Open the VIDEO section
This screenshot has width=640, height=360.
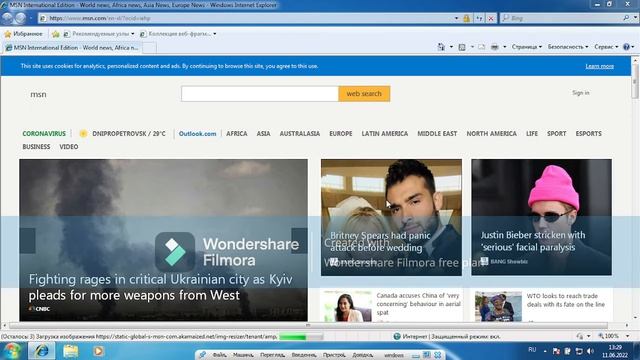pyautogui.click(x=69, y=147)
